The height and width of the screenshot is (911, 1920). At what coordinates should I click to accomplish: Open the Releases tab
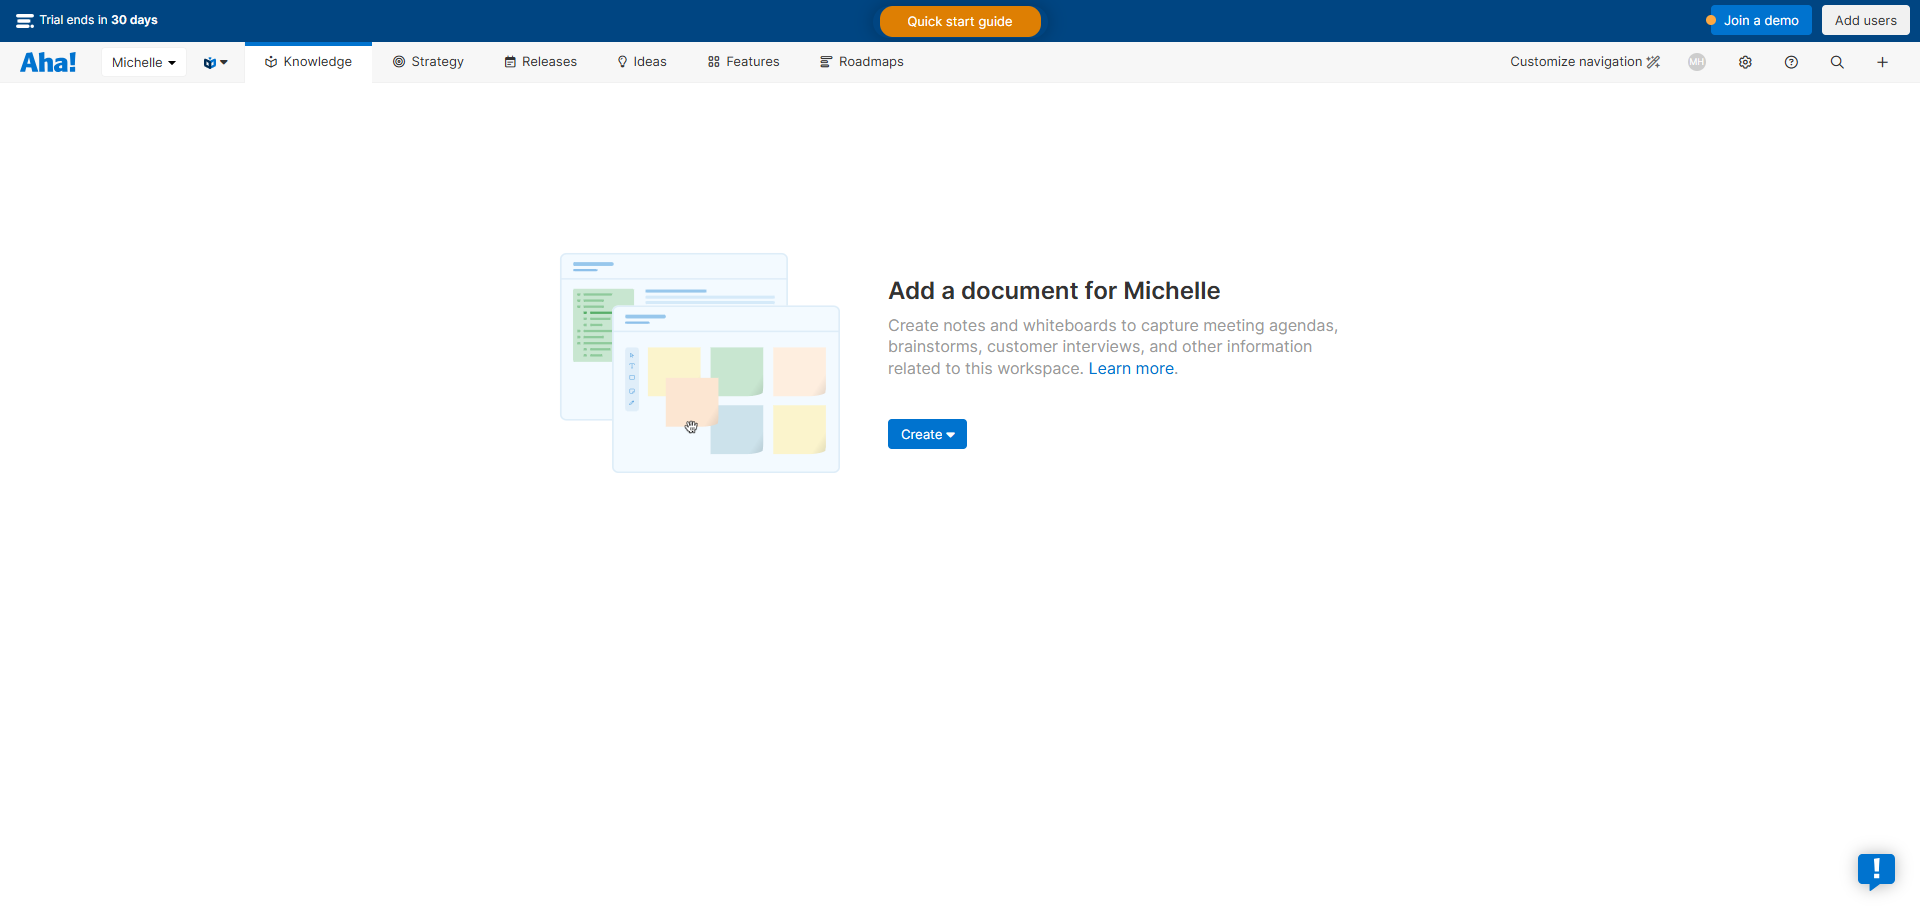540,62
